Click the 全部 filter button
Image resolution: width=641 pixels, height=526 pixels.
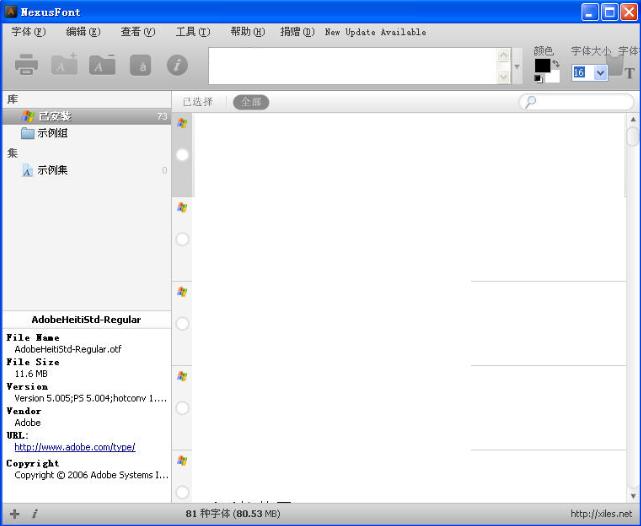251,102
